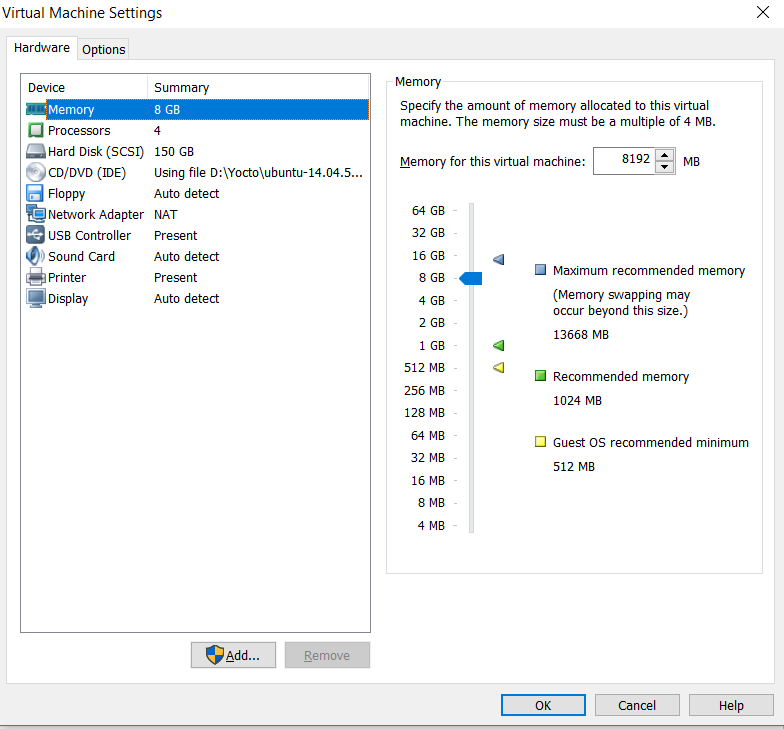Click the yellow Guest OS minimum legend square
Image resolution: width=784 pixels, height=729 pixels.
540,442
